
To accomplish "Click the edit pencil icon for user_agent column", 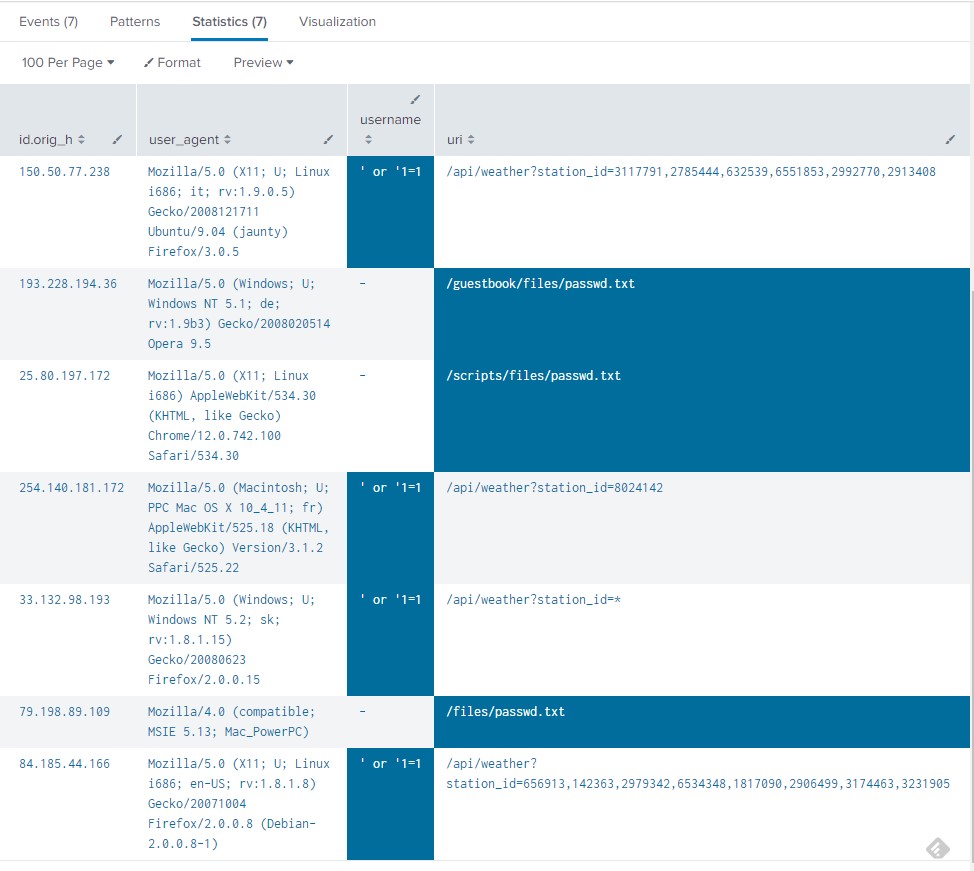I will coord(328,139).
